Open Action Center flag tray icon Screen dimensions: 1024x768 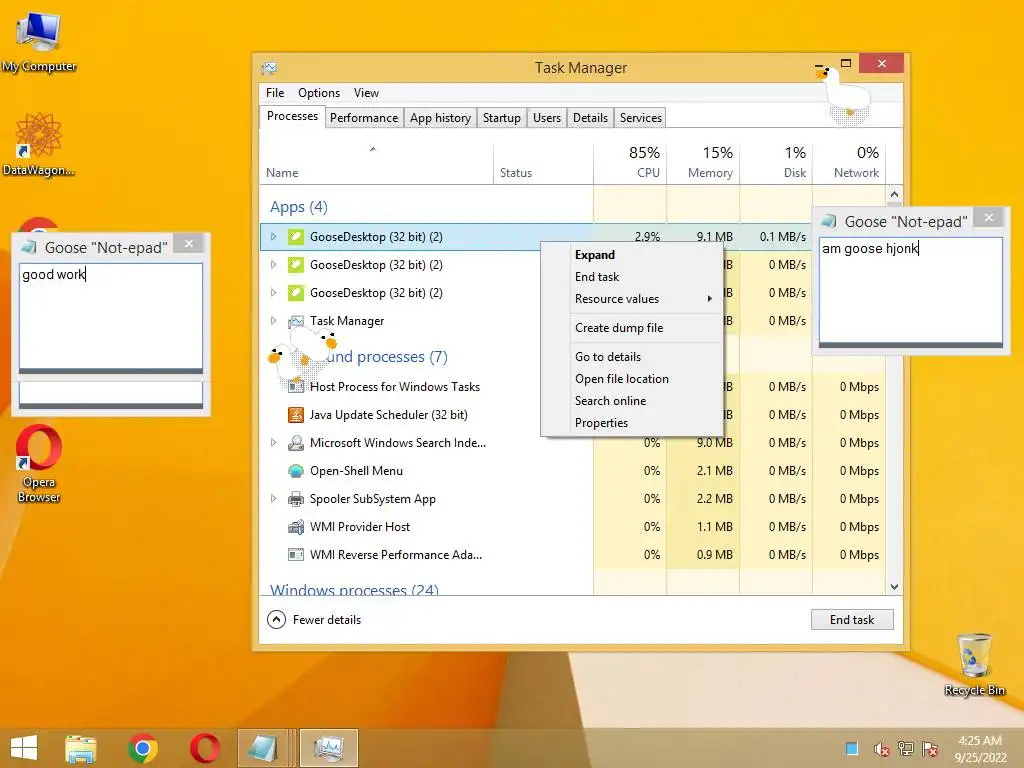(930, 748)
